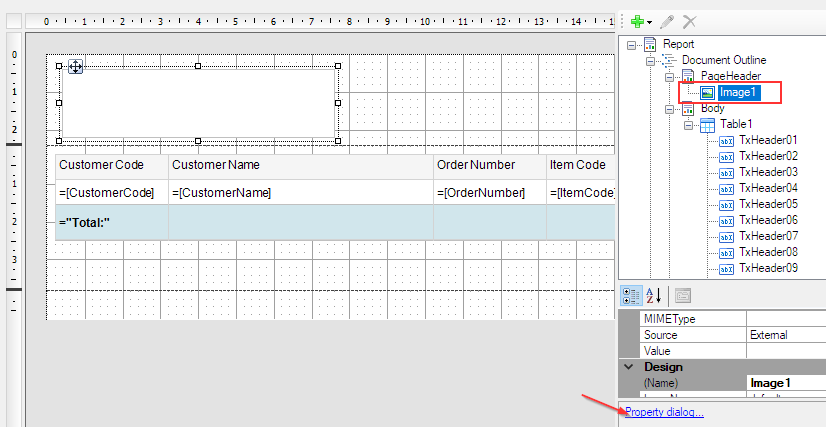The height and width of the screenshot is (427, 826).
Task: Switch property grid to Categorized view
Action: [x=631, y=296]
